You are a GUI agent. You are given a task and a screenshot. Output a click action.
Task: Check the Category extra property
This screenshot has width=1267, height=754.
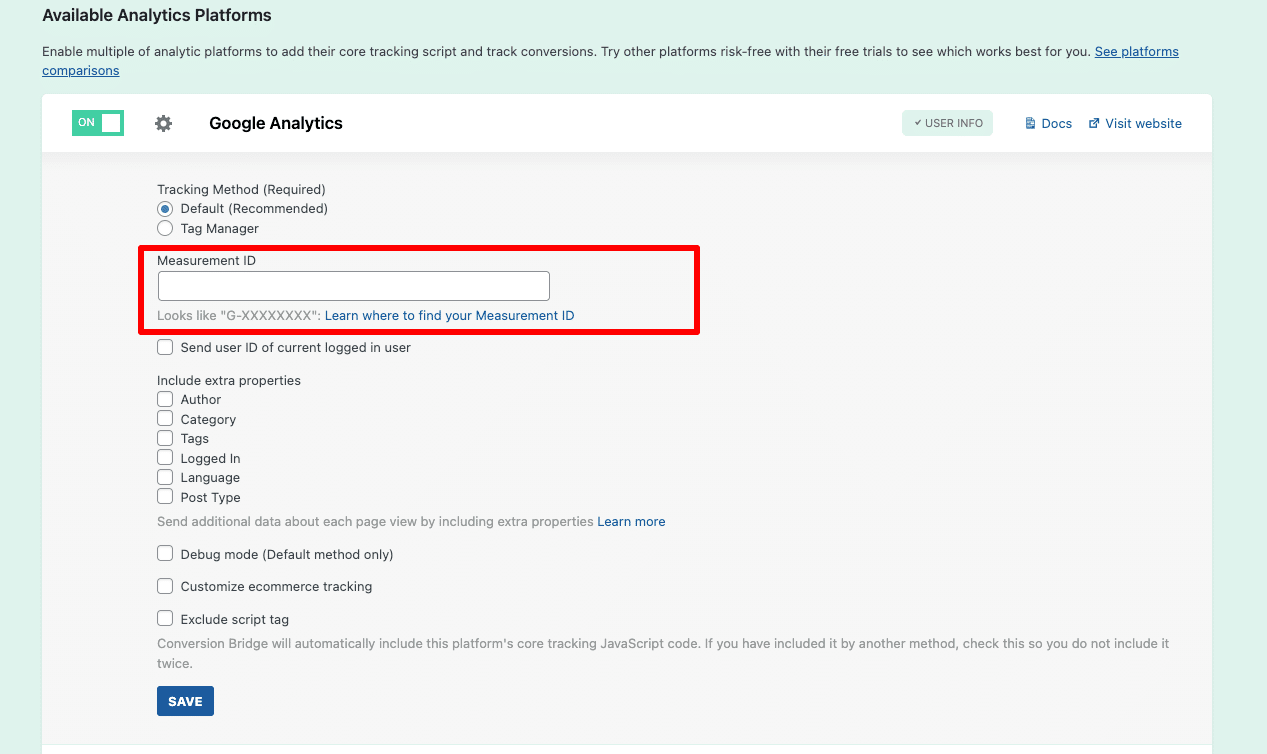coord(165,419)
